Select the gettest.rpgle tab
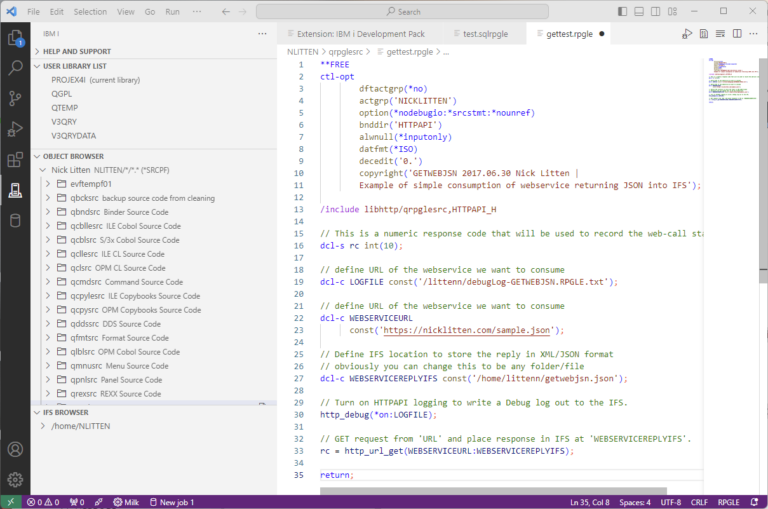 (569, 34)
